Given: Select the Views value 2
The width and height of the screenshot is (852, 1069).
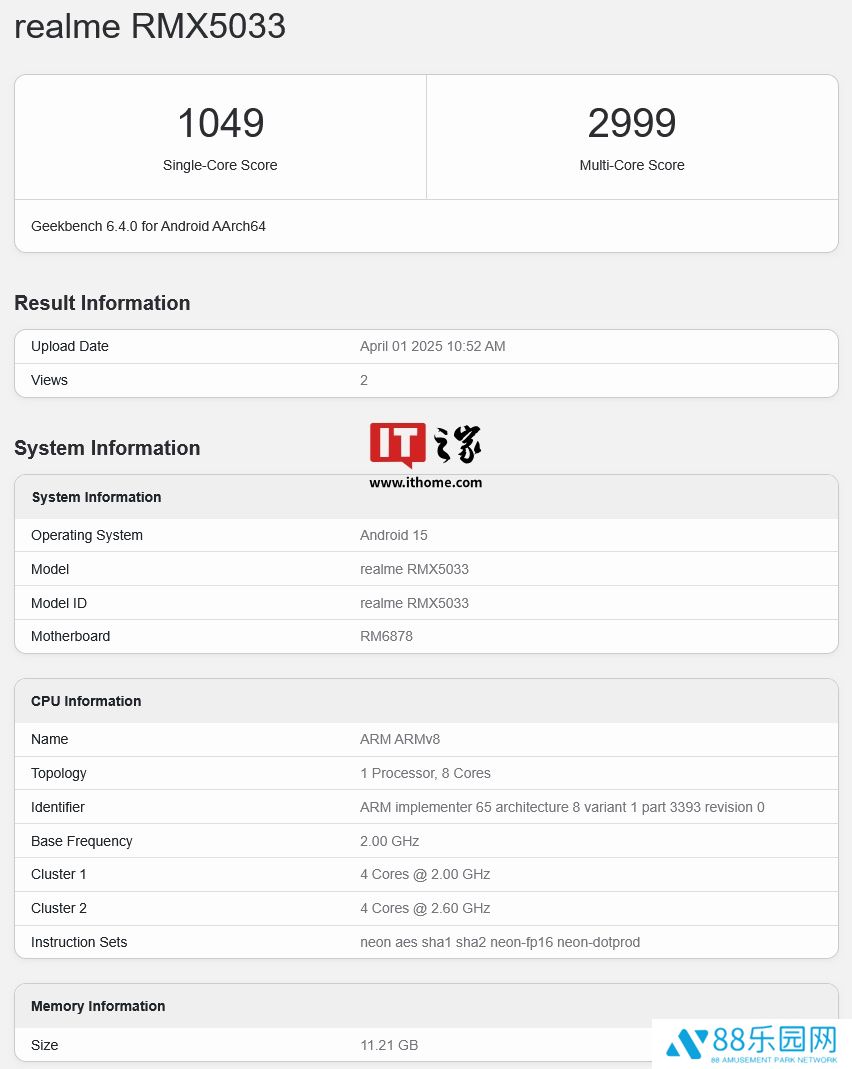Looking at the screenshot, I should click(364, 380).
